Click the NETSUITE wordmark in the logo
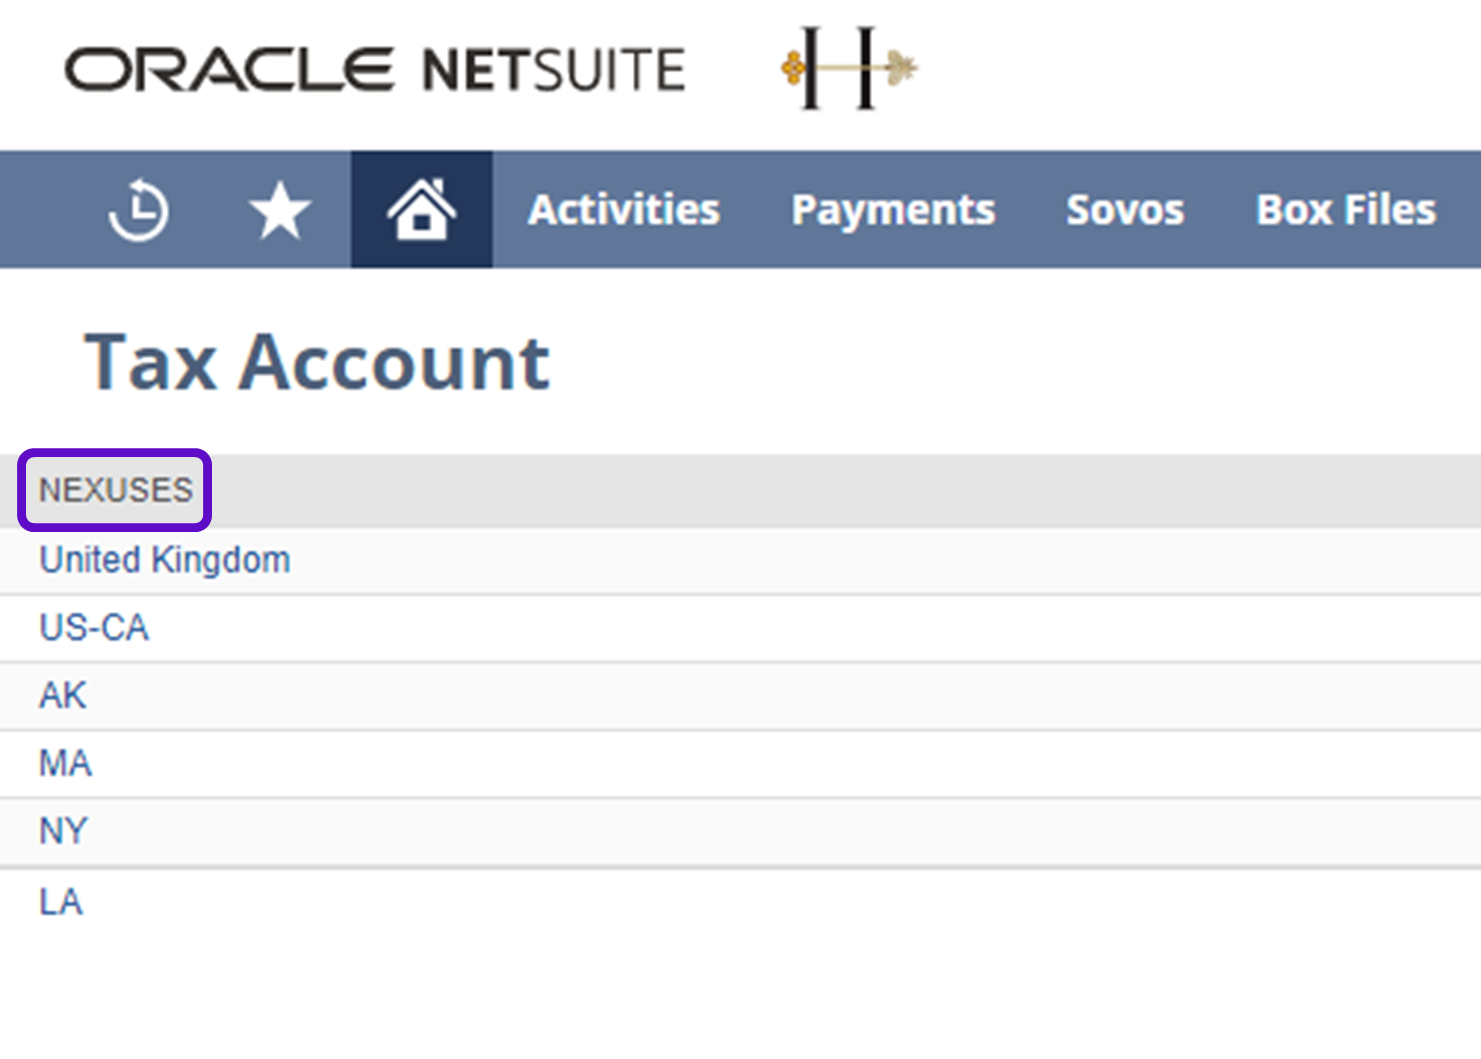Screen dimensions: 1481x1059 point(553,70)
